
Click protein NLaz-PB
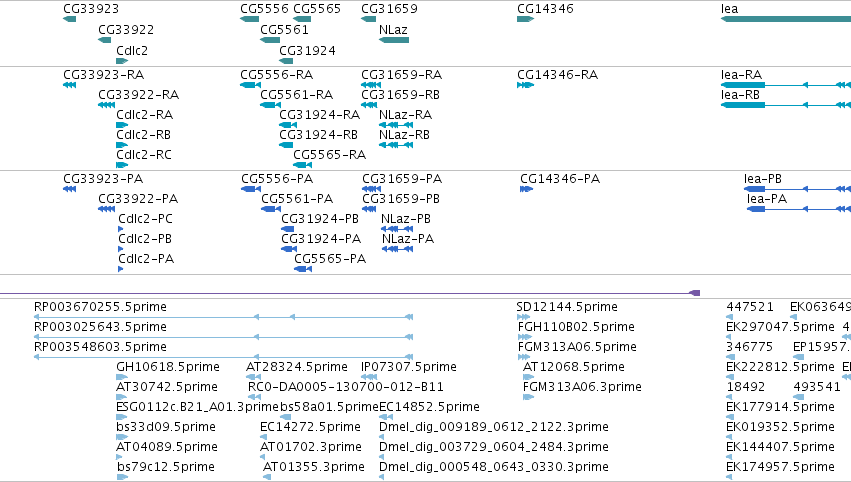(x=406, y=219)
